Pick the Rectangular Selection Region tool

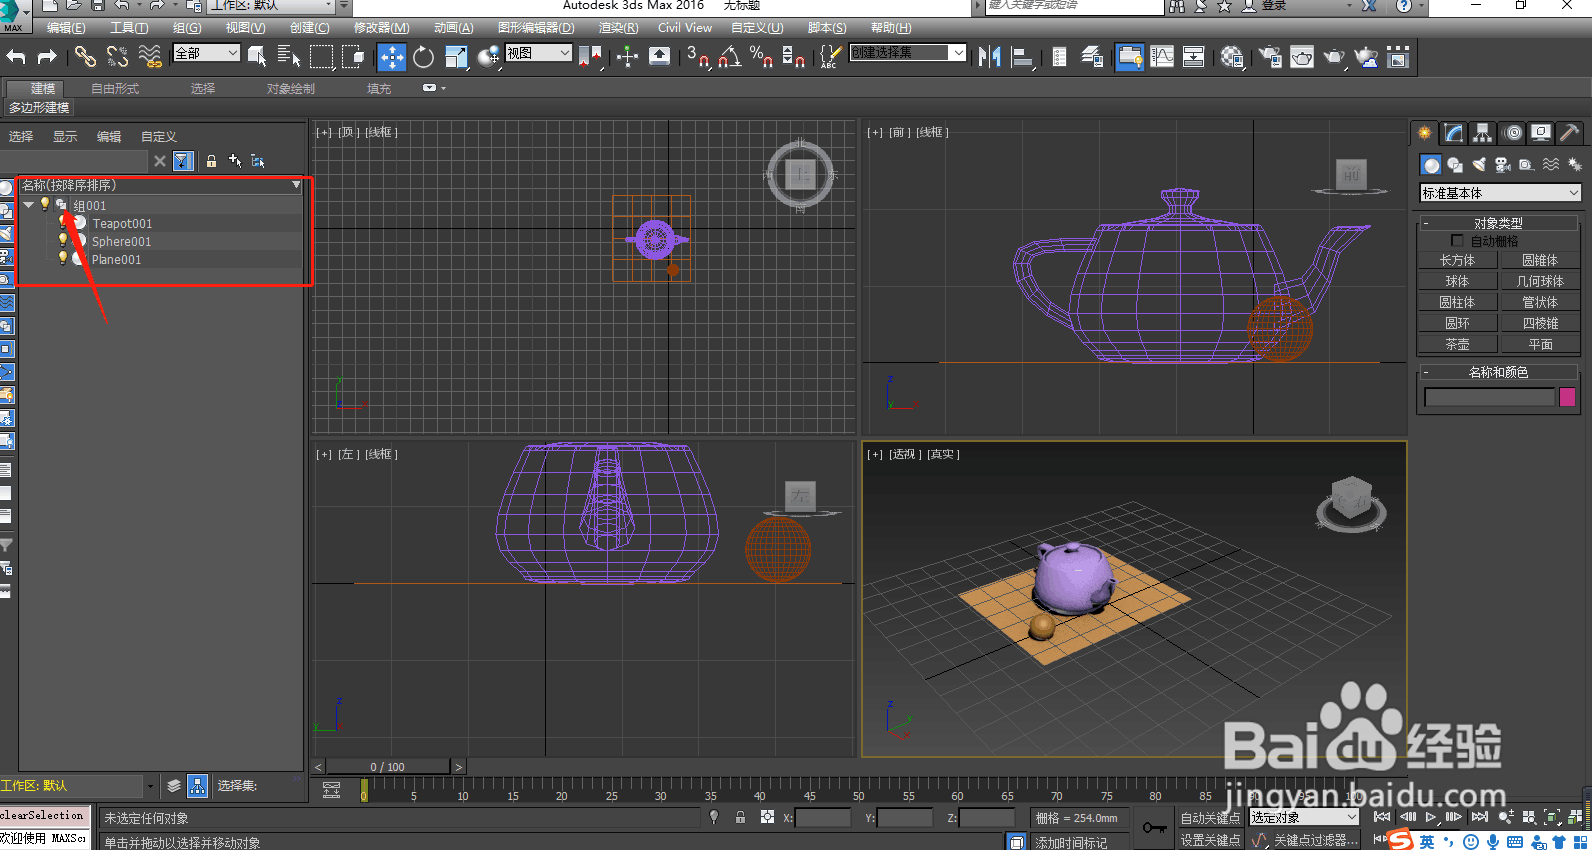pos(321,57)
